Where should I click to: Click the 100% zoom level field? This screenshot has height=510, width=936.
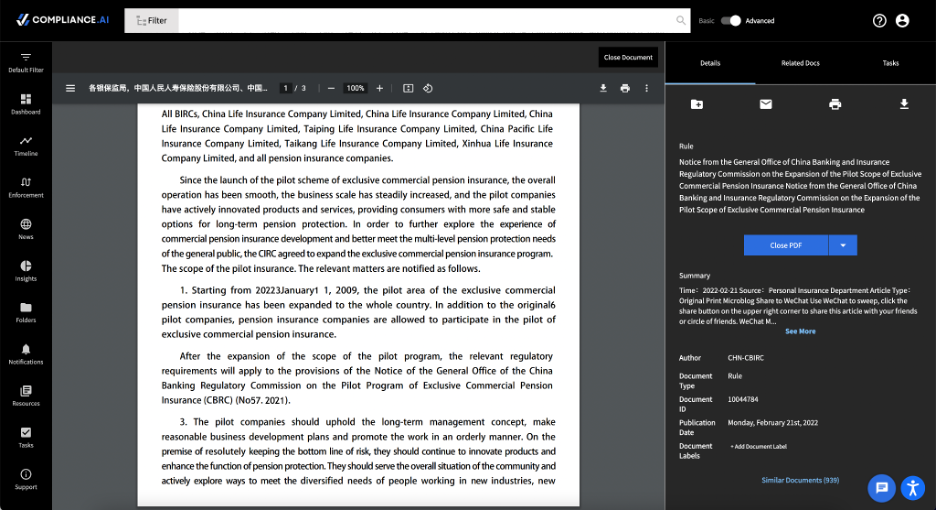(x=355, y=88)
